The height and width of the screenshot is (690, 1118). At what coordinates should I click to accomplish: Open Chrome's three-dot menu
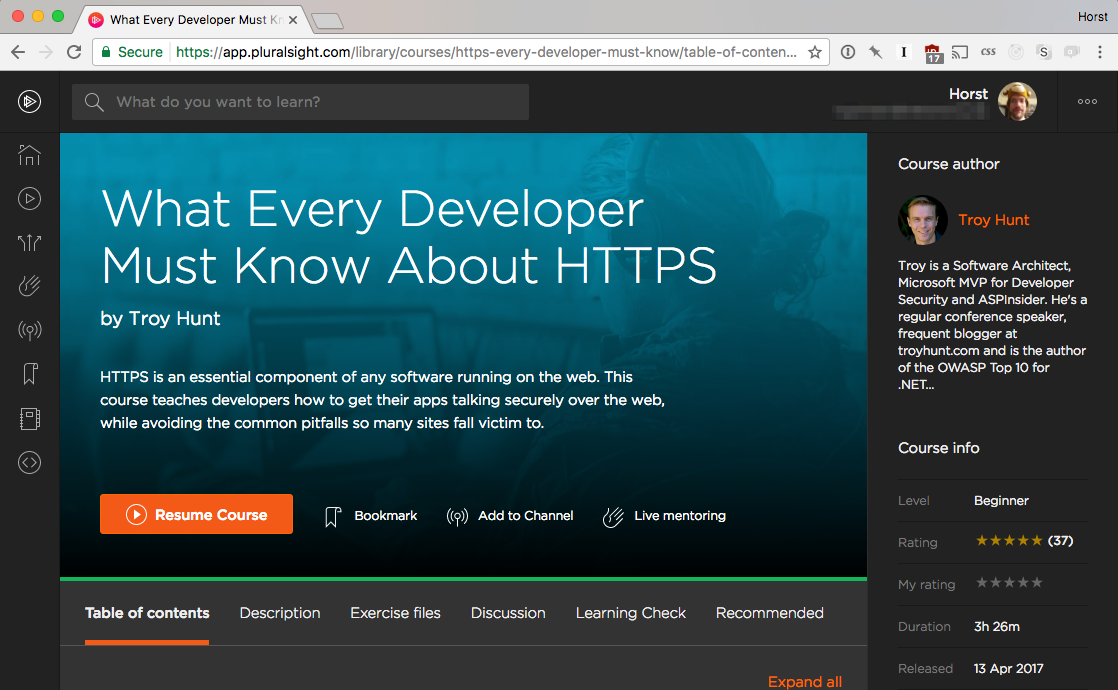(1100, 52)
